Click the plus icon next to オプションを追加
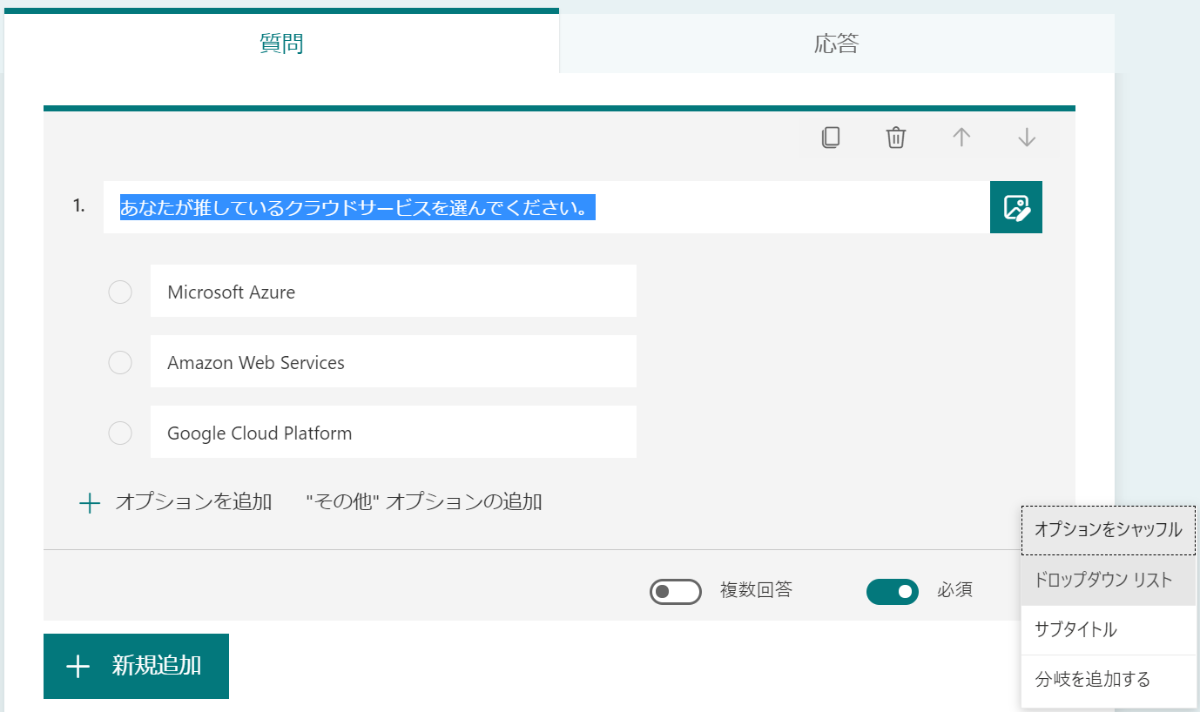Viewport: 1200px width, 712px height. tap(90, 502)
